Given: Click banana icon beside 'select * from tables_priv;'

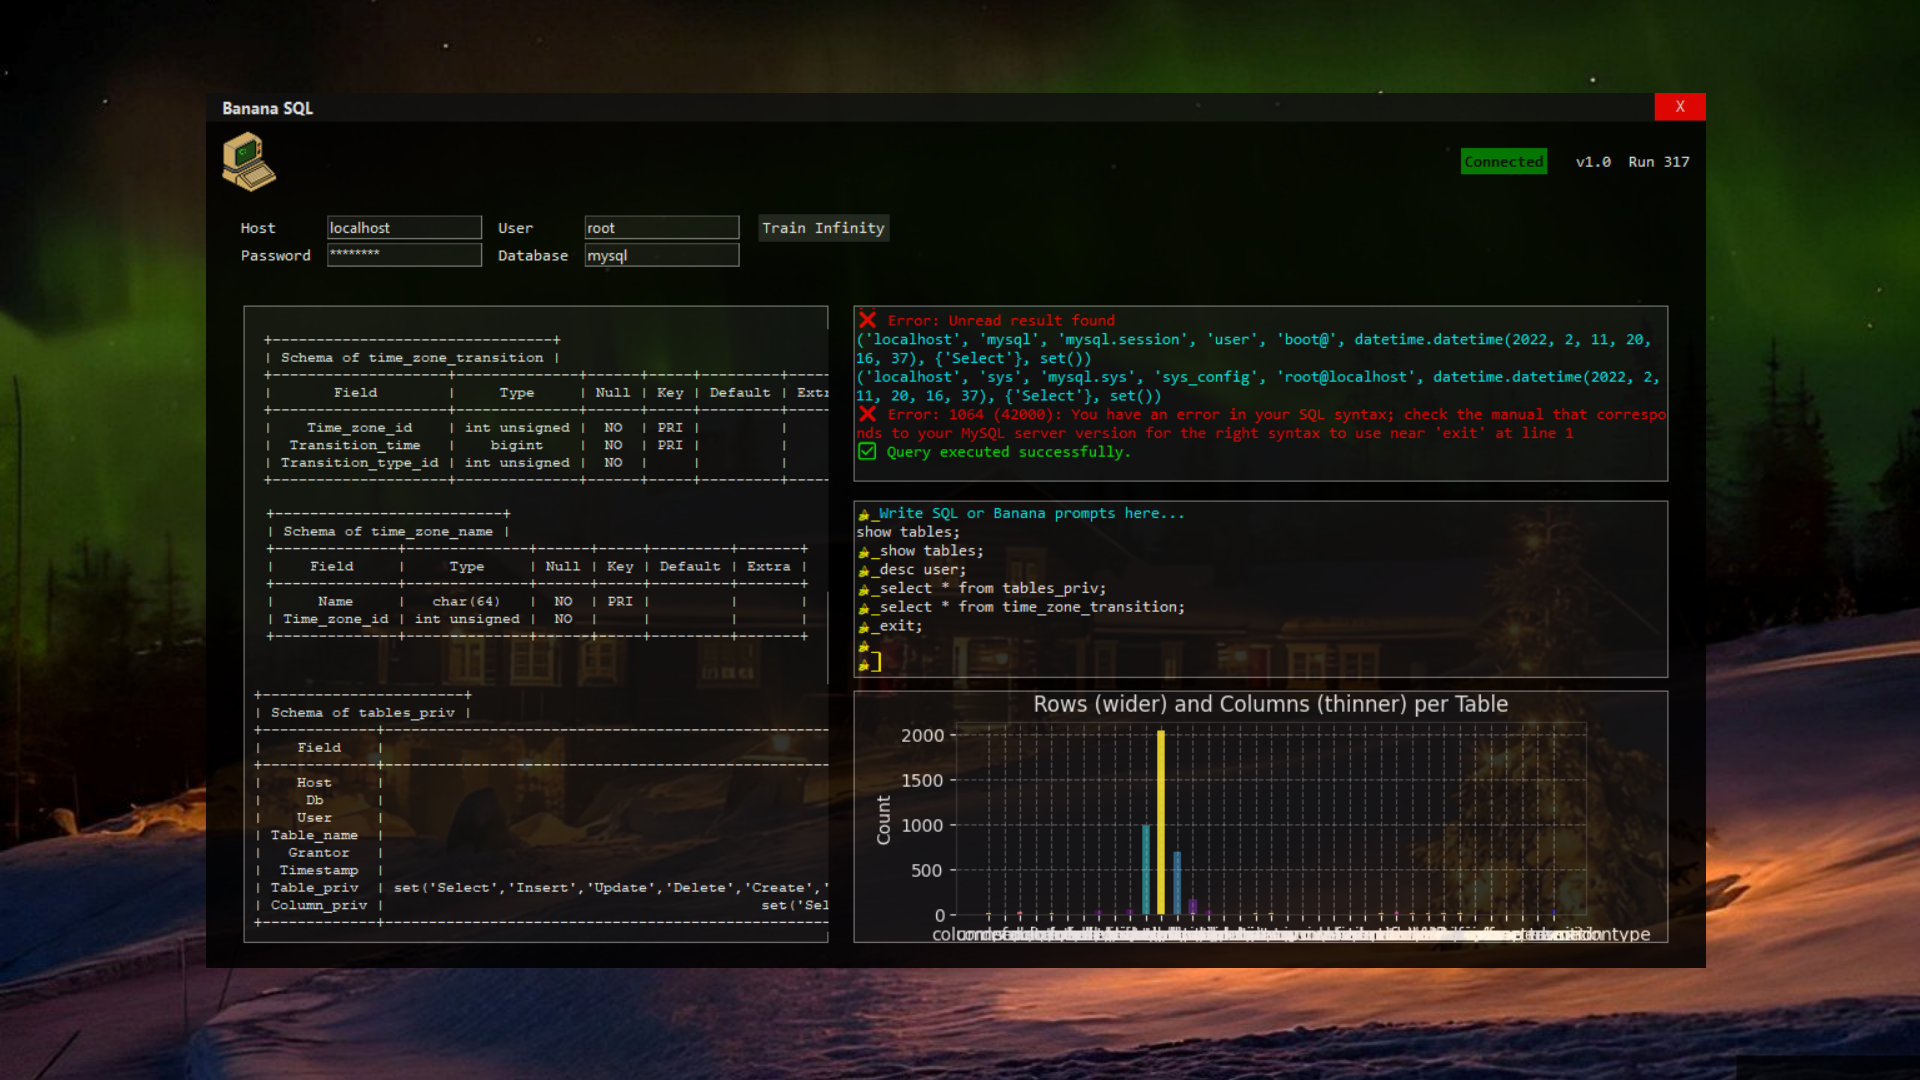Looking at the screenshot, I should tap(864, 590).
